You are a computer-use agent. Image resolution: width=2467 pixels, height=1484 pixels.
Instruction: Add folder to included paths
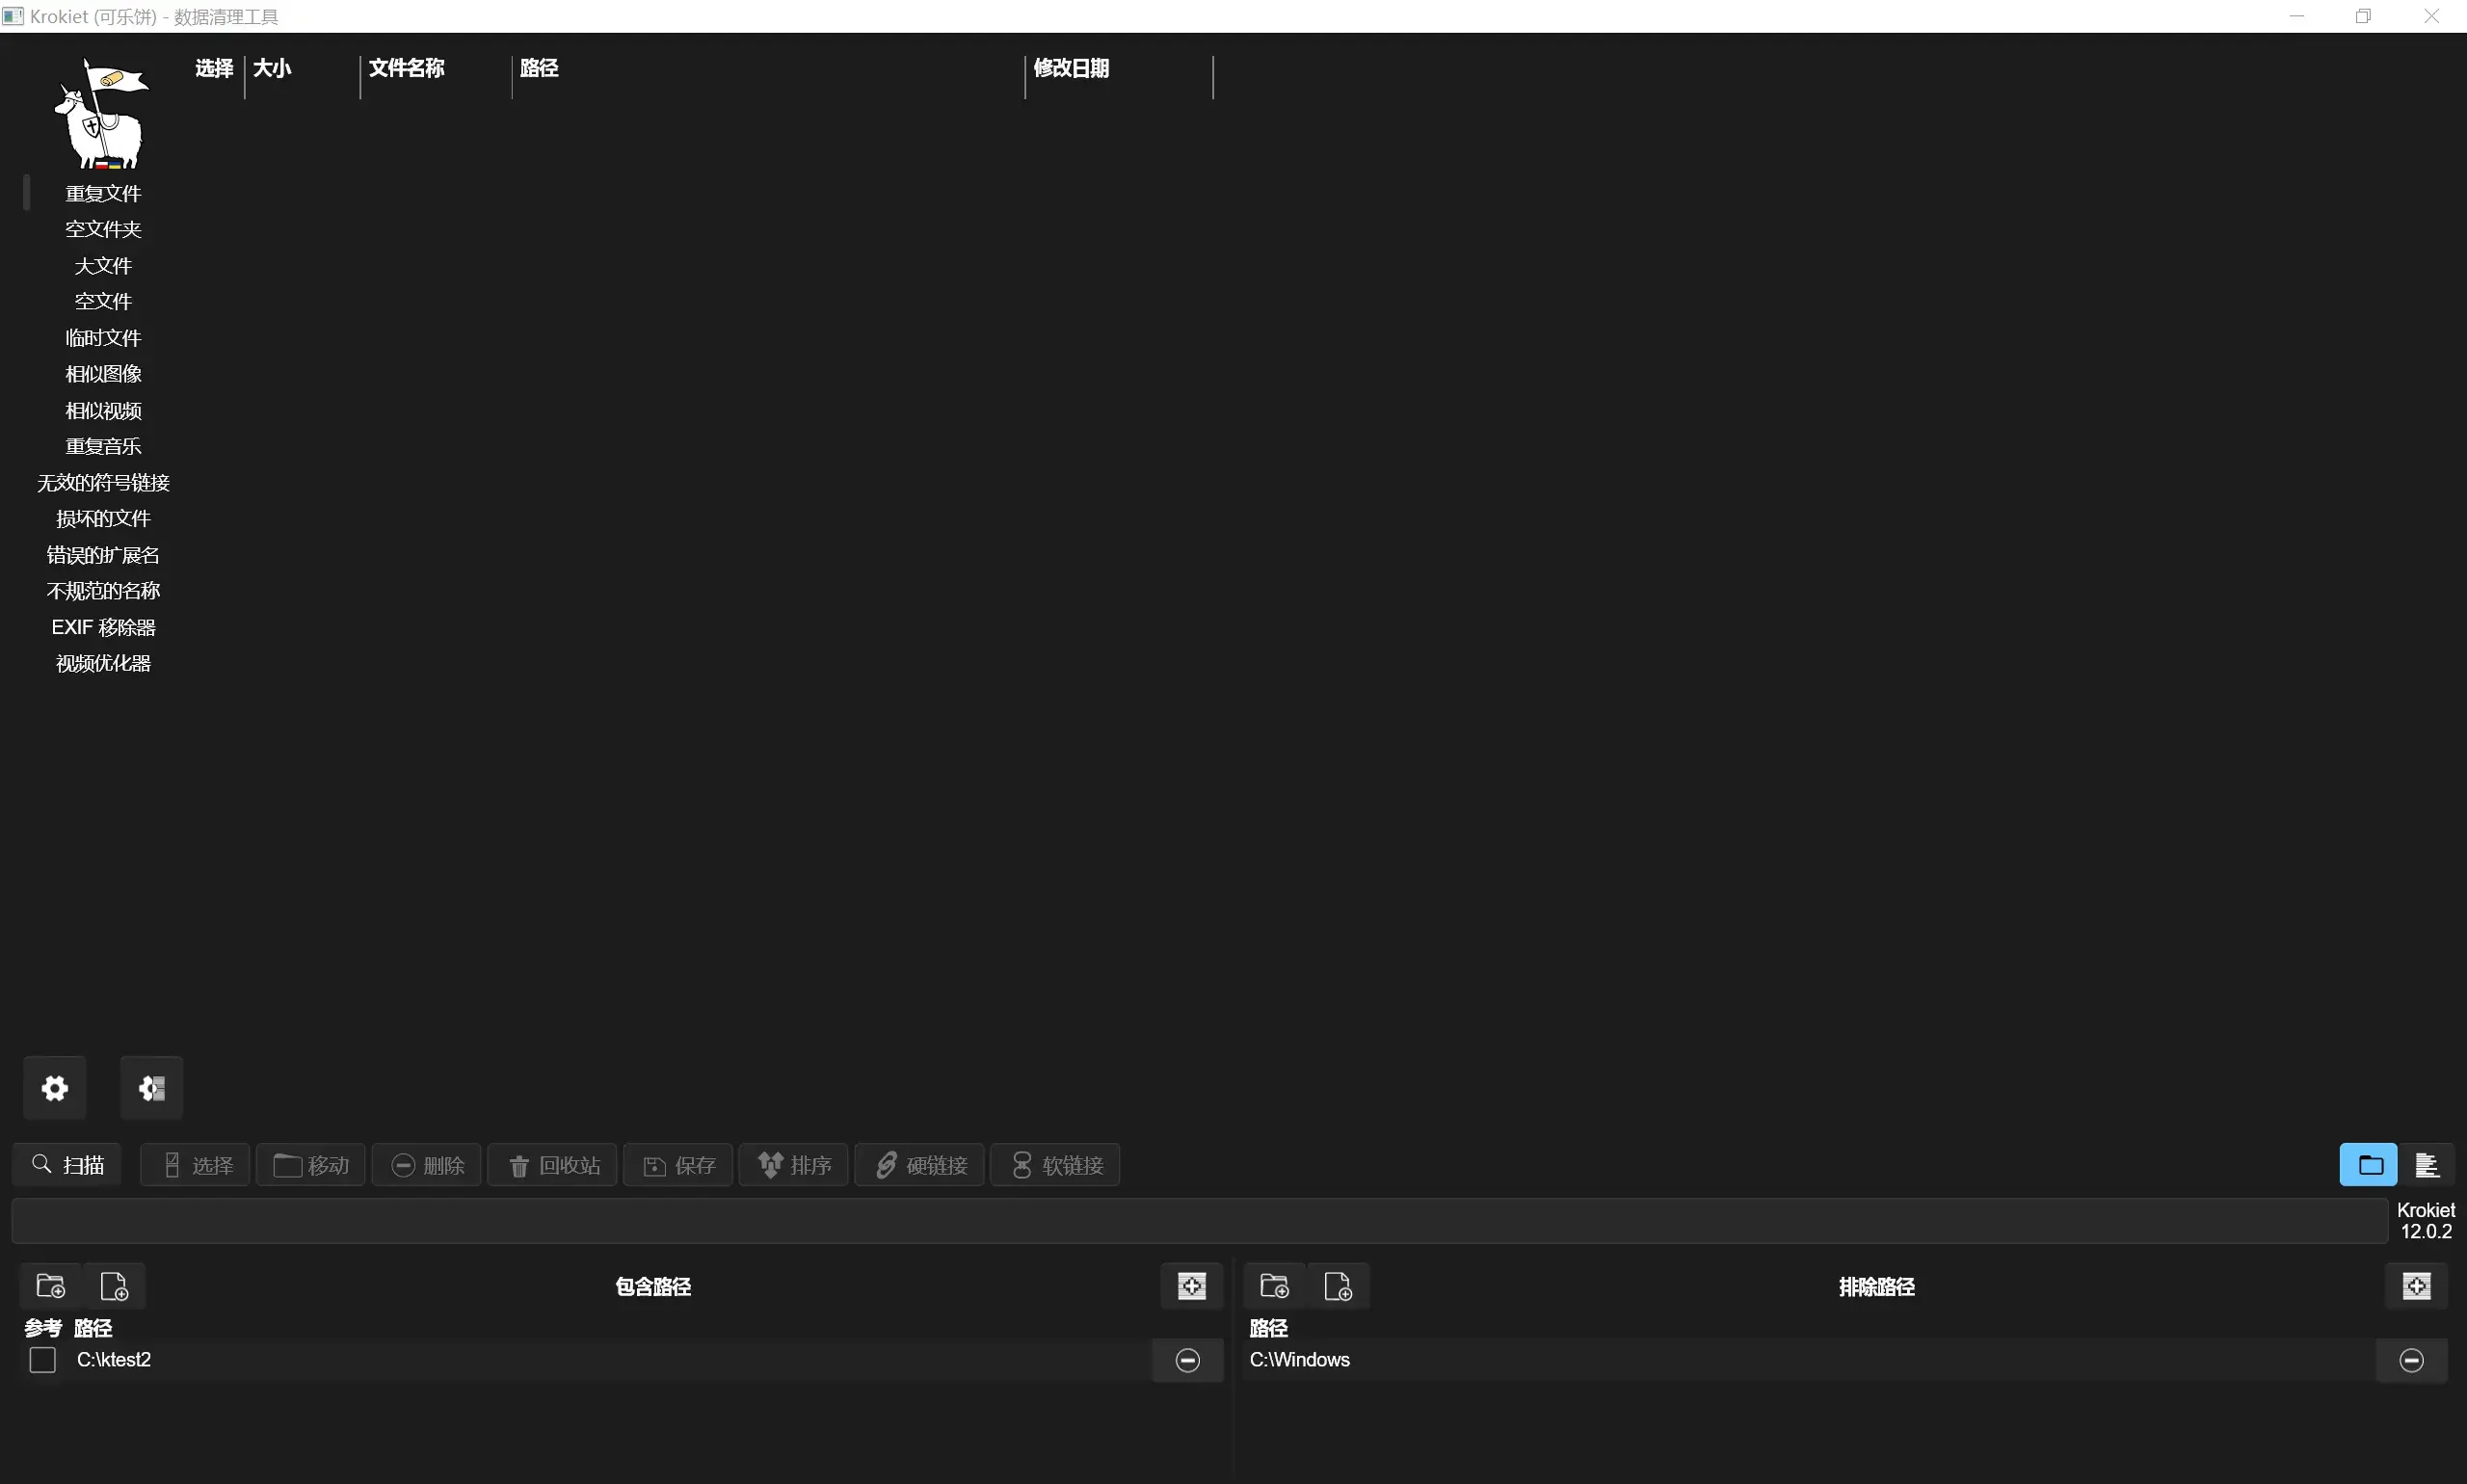pyautogui.click(x=51, y=1286)
